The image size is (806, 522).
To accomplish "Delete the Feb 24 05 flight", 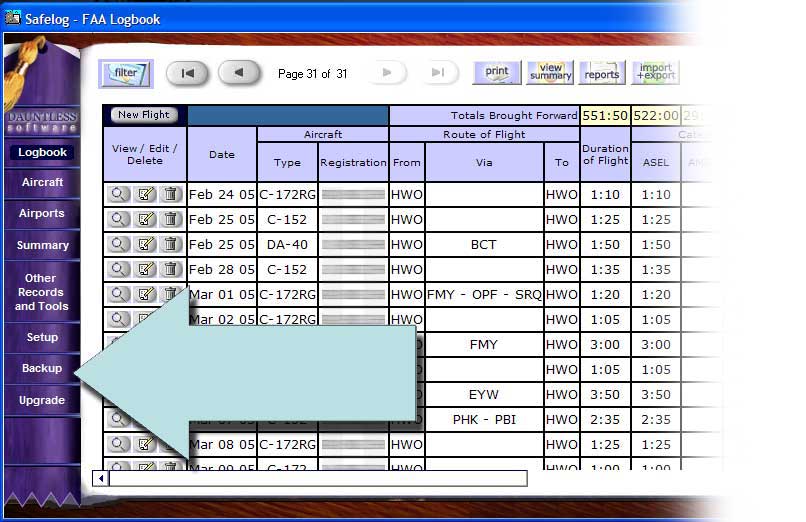I will (171, 194).
